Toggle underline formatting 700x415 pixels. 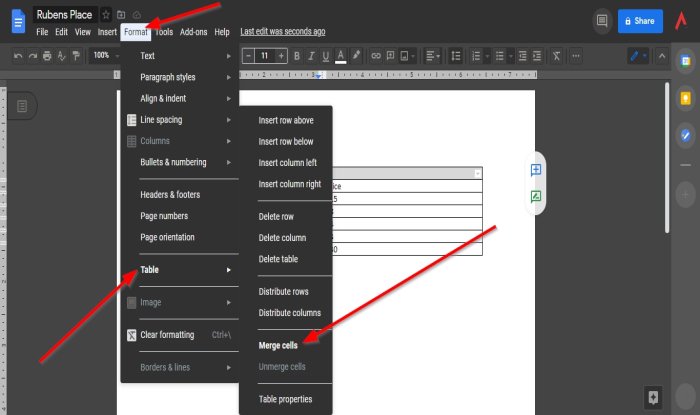[x=325, y=56]
